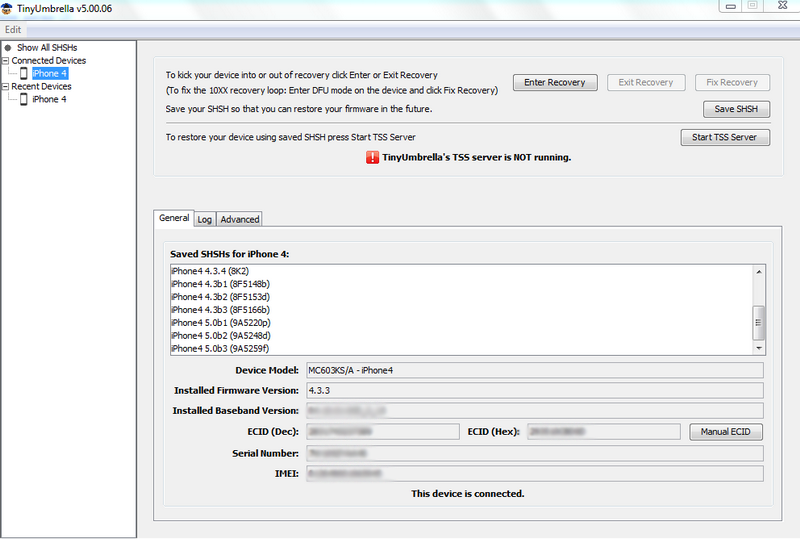Image resolution: width=800 pixels, height=539 pixels.
Task: Click the Manual ECID button
Action: (726, 432)
